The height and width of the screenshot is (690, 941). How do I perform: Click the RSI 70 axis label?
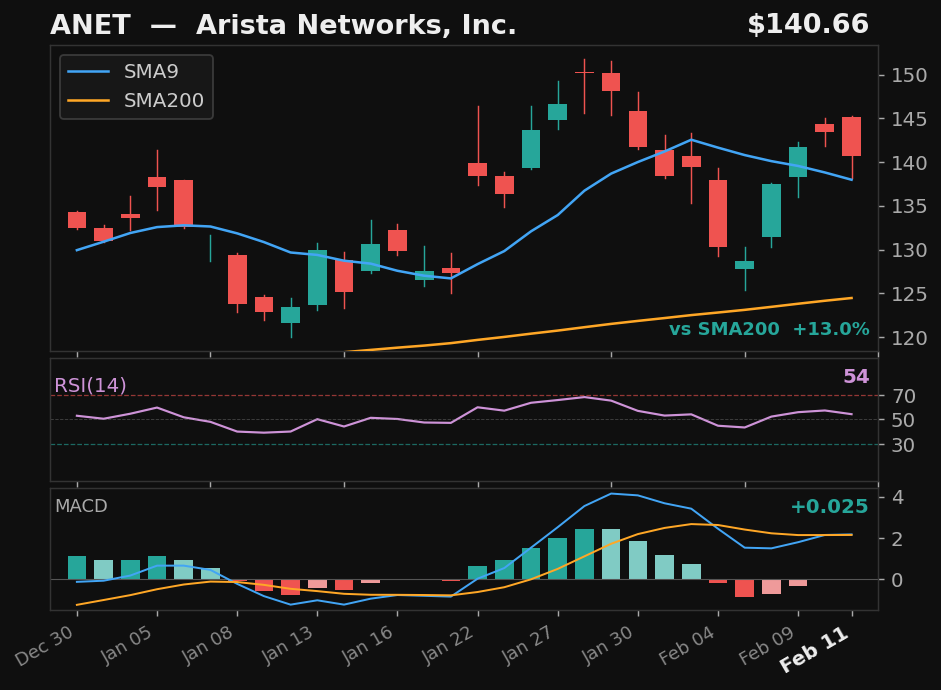click(x=903, y=397)
